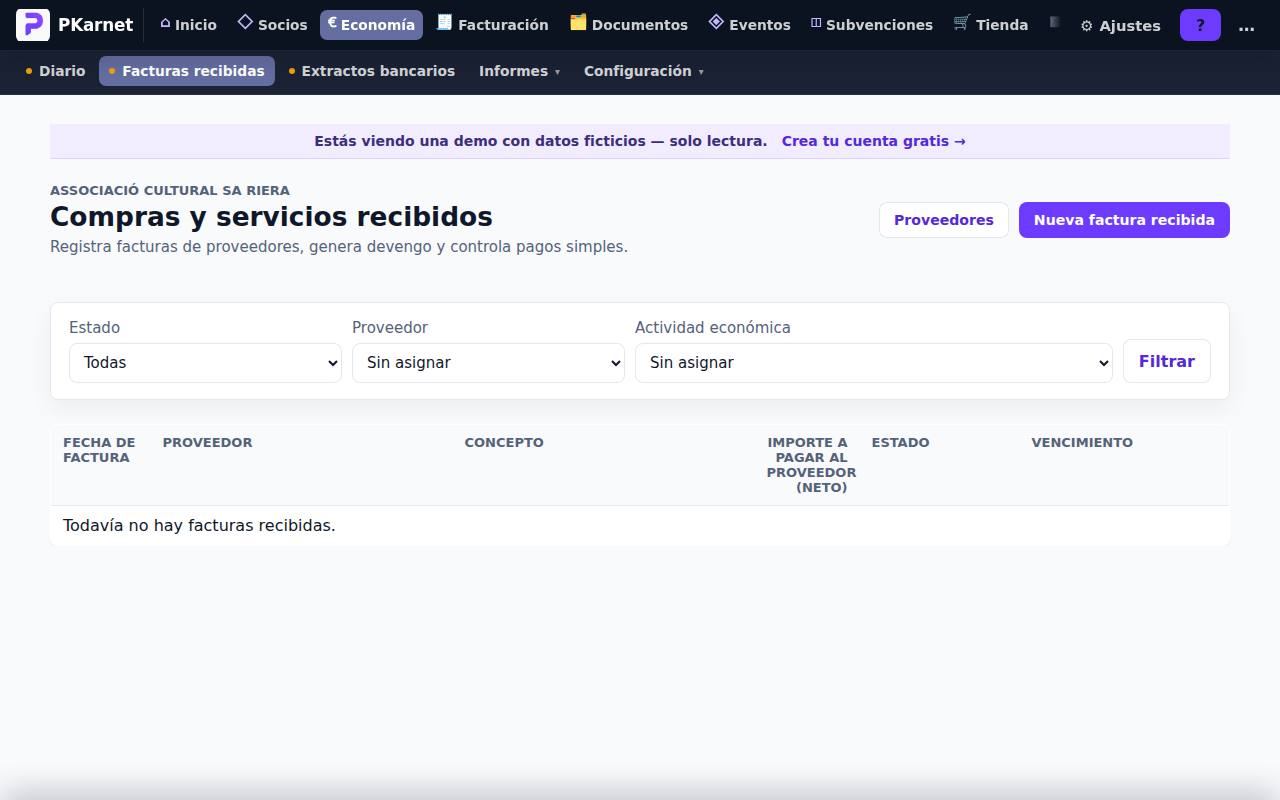Open the Estado dropdown showing Todas
Image resolution: width=1280 pixels, height=800 pixels.
[205, 363]
